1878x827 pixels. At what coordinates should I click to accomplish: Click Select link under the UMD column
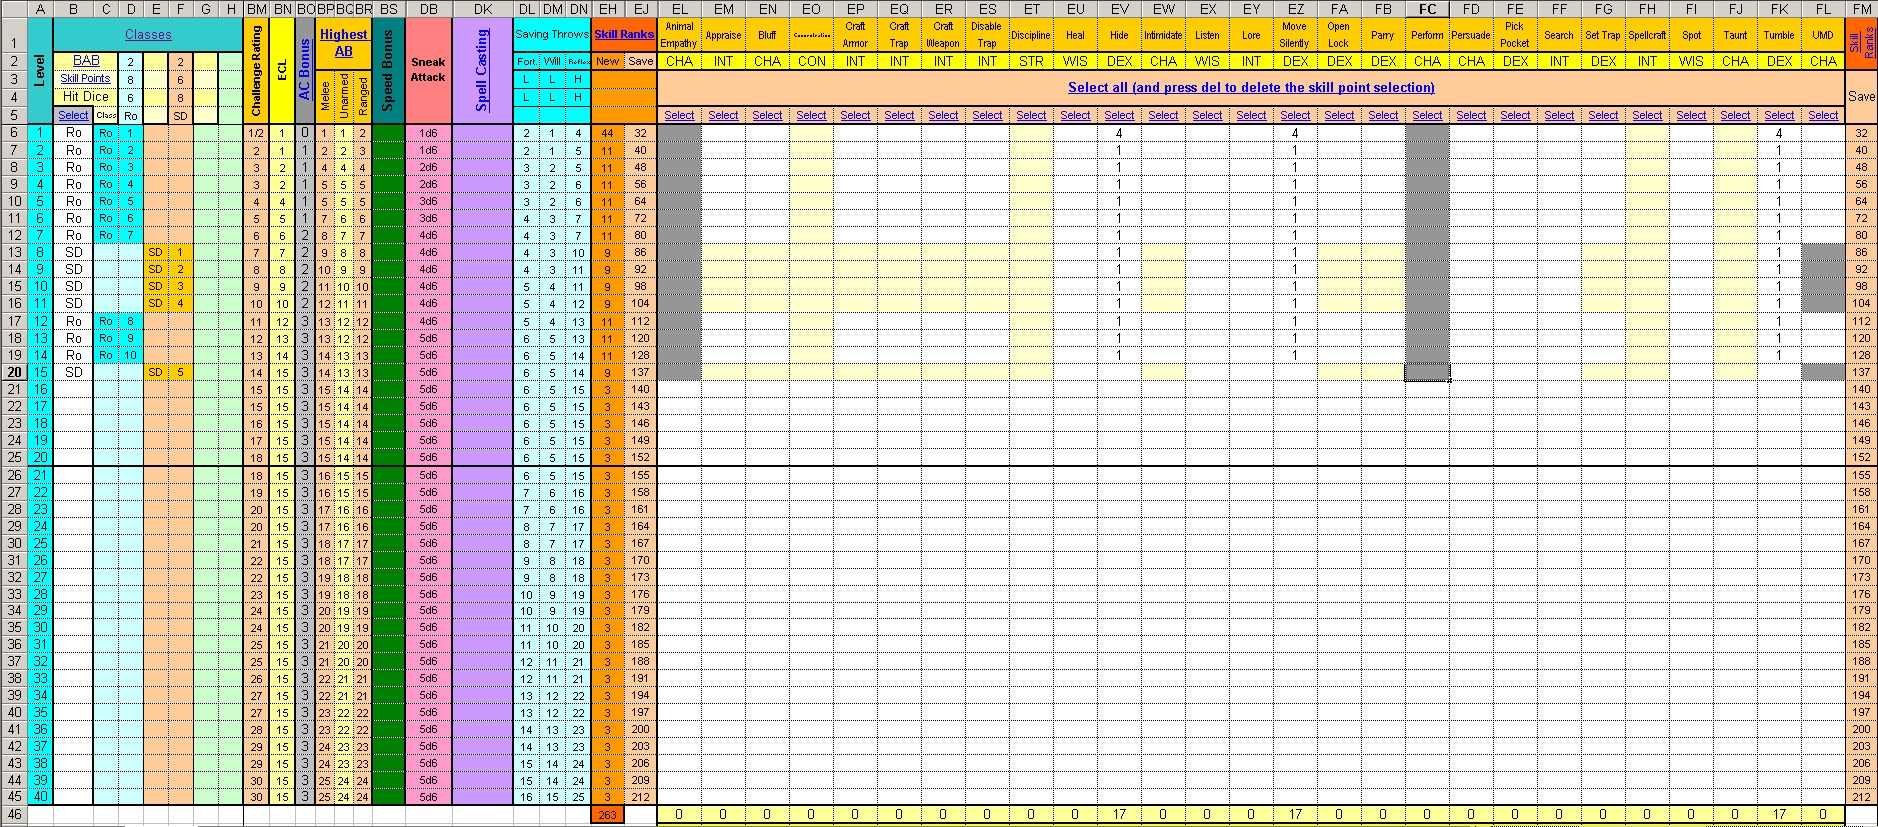point(1823,116)
